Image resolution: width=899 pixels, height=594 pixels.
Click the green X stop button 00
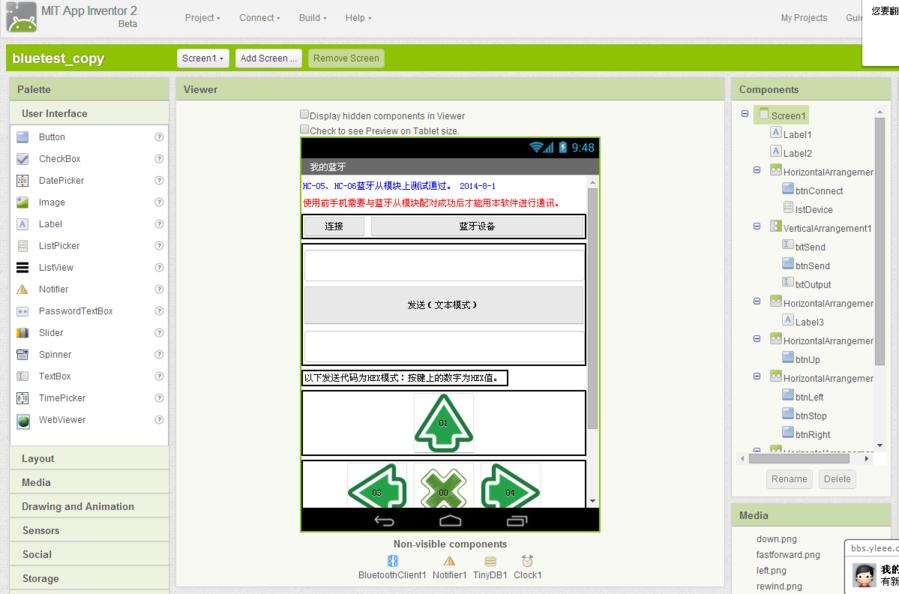444,489
